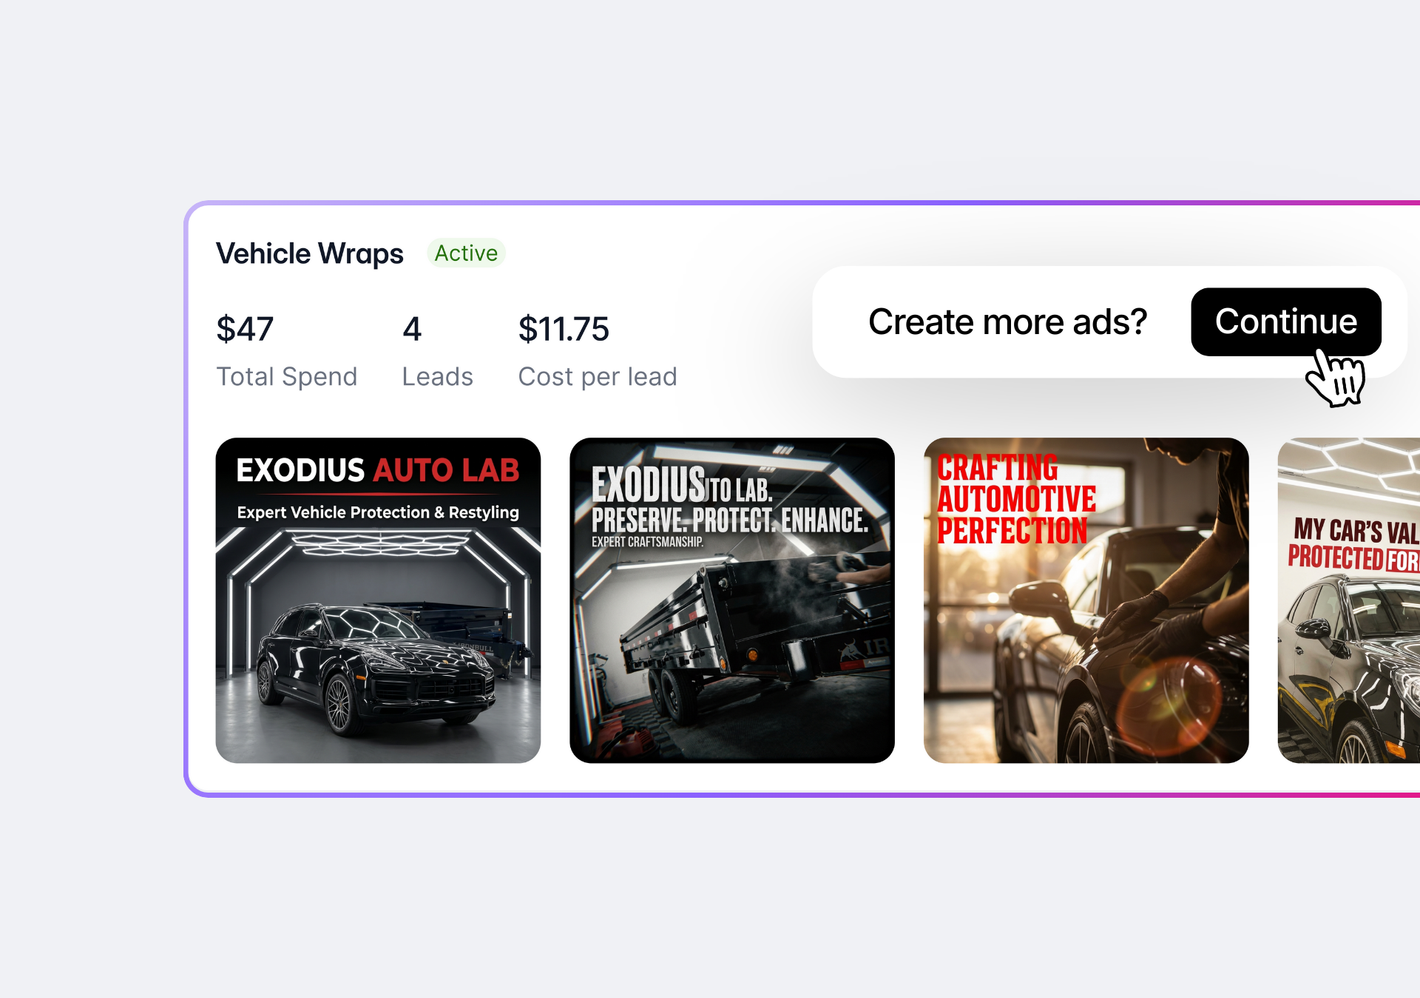Click the Total Spend label
This screenshot has height=998, width=1420.
tap(287, 377)
